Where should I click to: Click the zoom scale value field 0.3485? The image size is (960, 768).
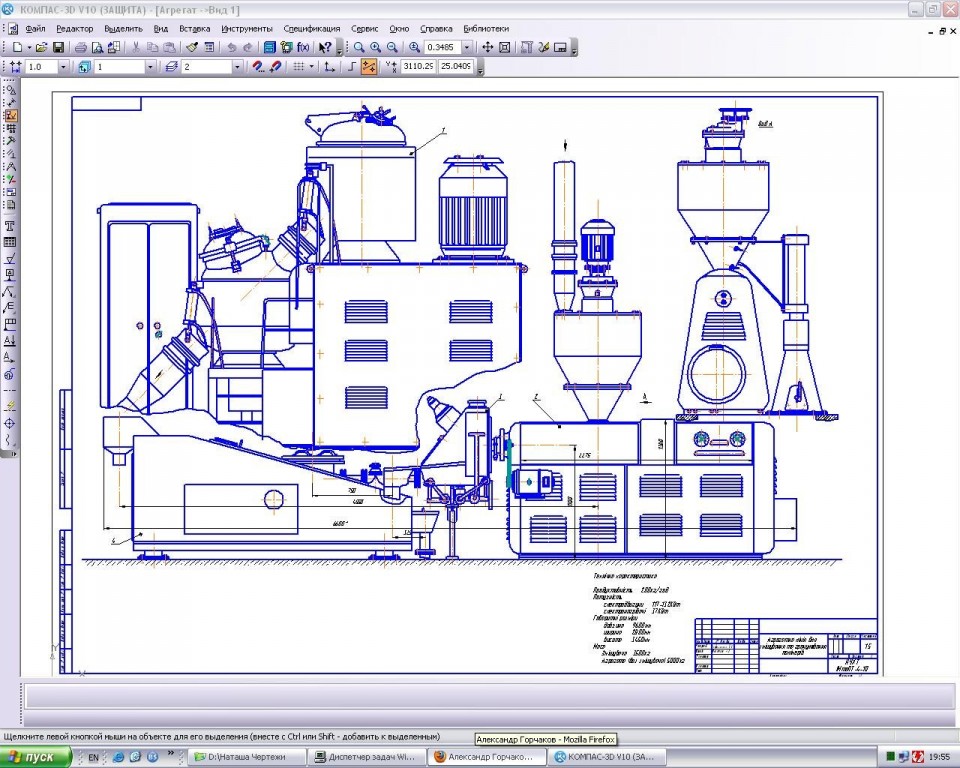click(x=443, y=48)
